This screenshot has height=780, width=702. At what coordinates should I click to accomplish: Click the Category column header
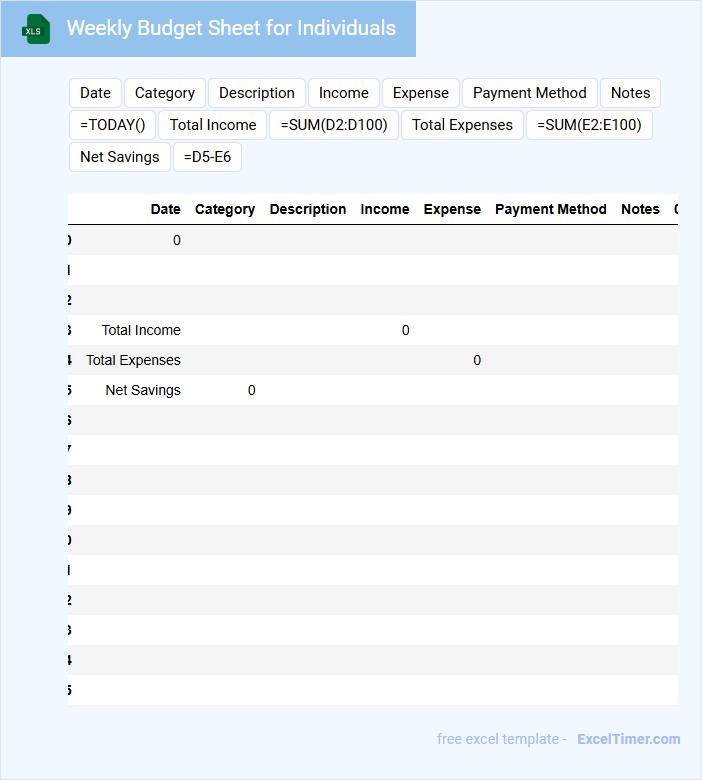[x=225, y=209]
